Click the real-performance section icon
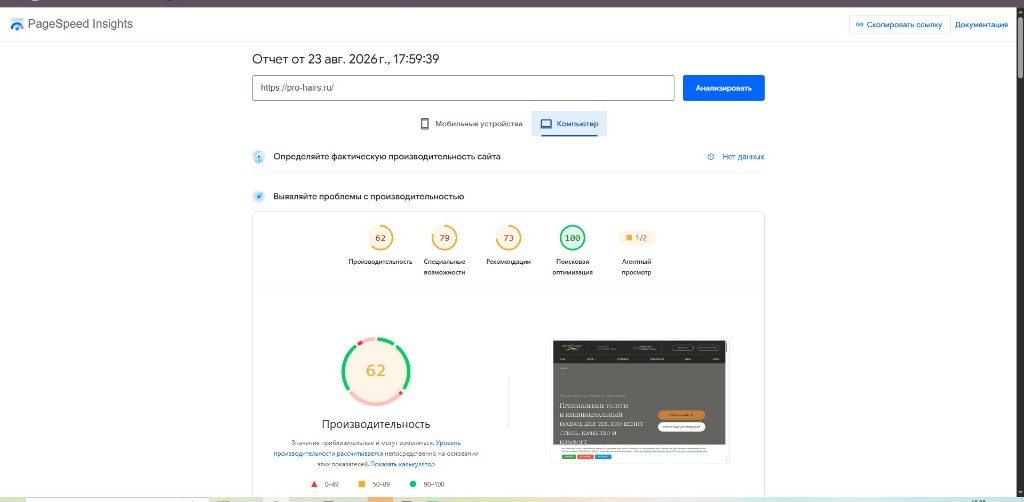Screen dimensions: 1024x502 (x=259, y=157)
